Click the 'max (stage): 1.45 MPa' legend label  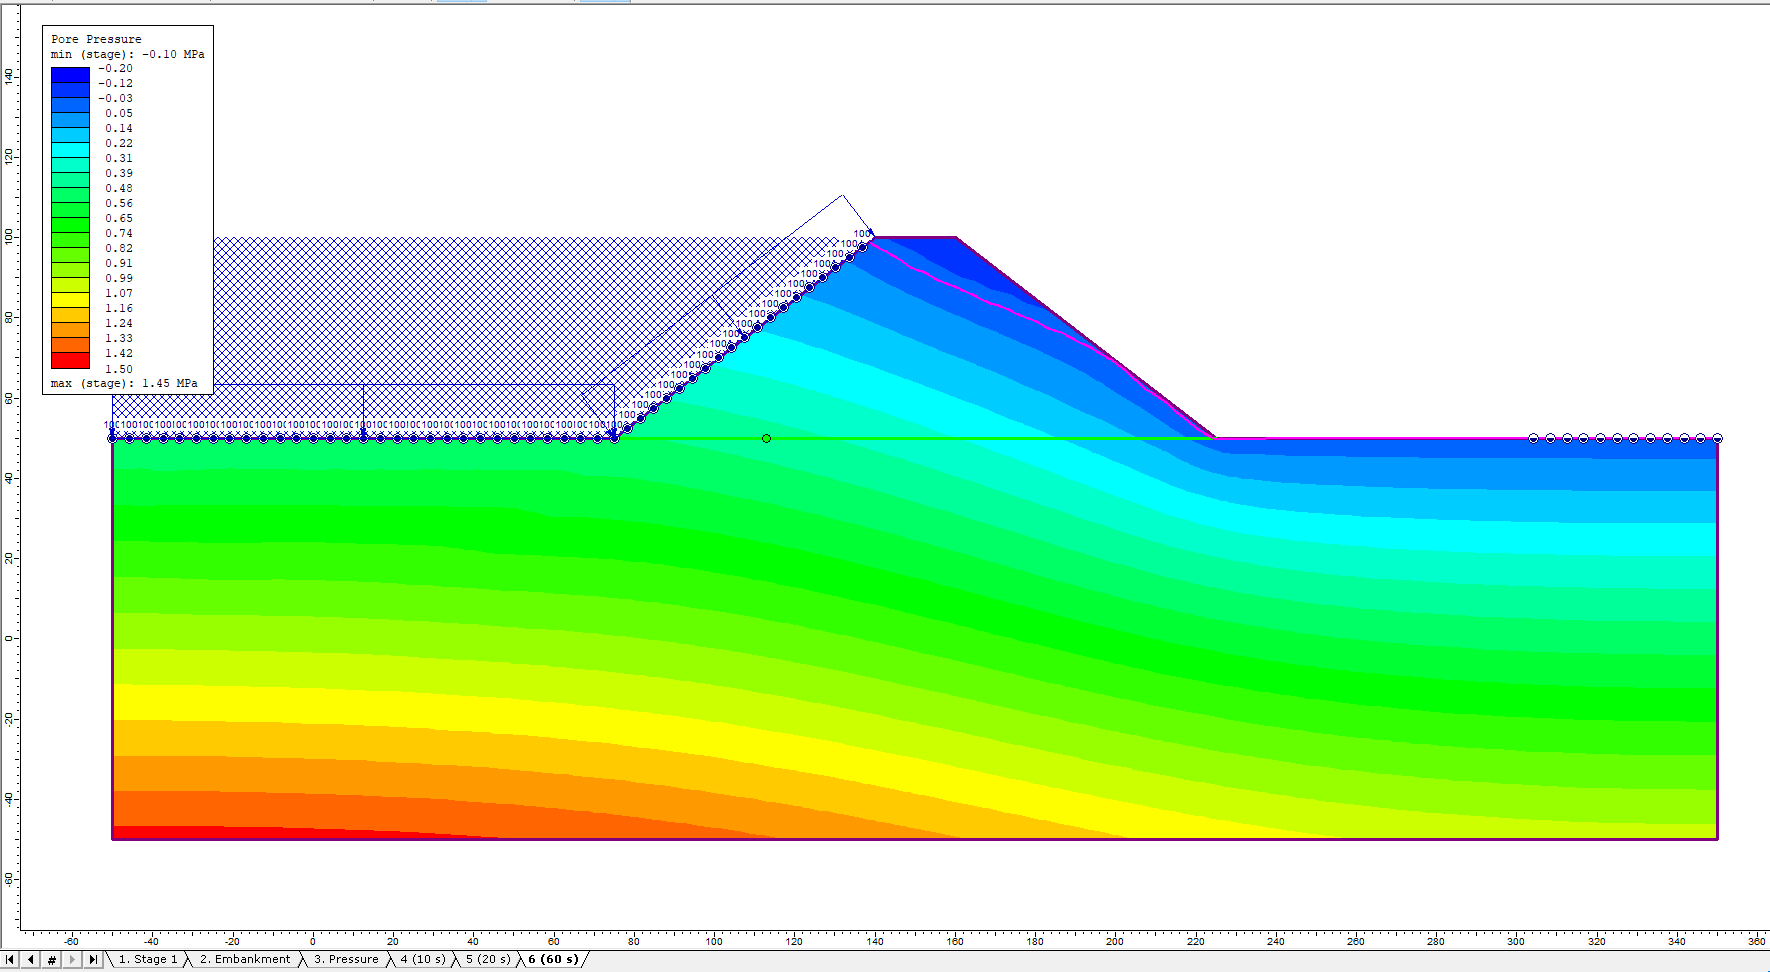(x=124, y=383)
